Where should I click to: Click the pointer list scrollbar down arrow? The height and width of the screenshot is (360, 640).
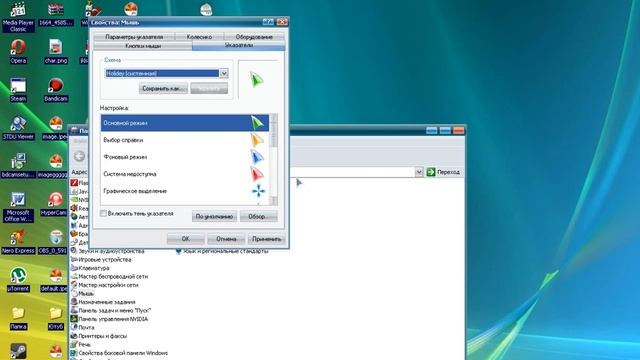(274, 201)
